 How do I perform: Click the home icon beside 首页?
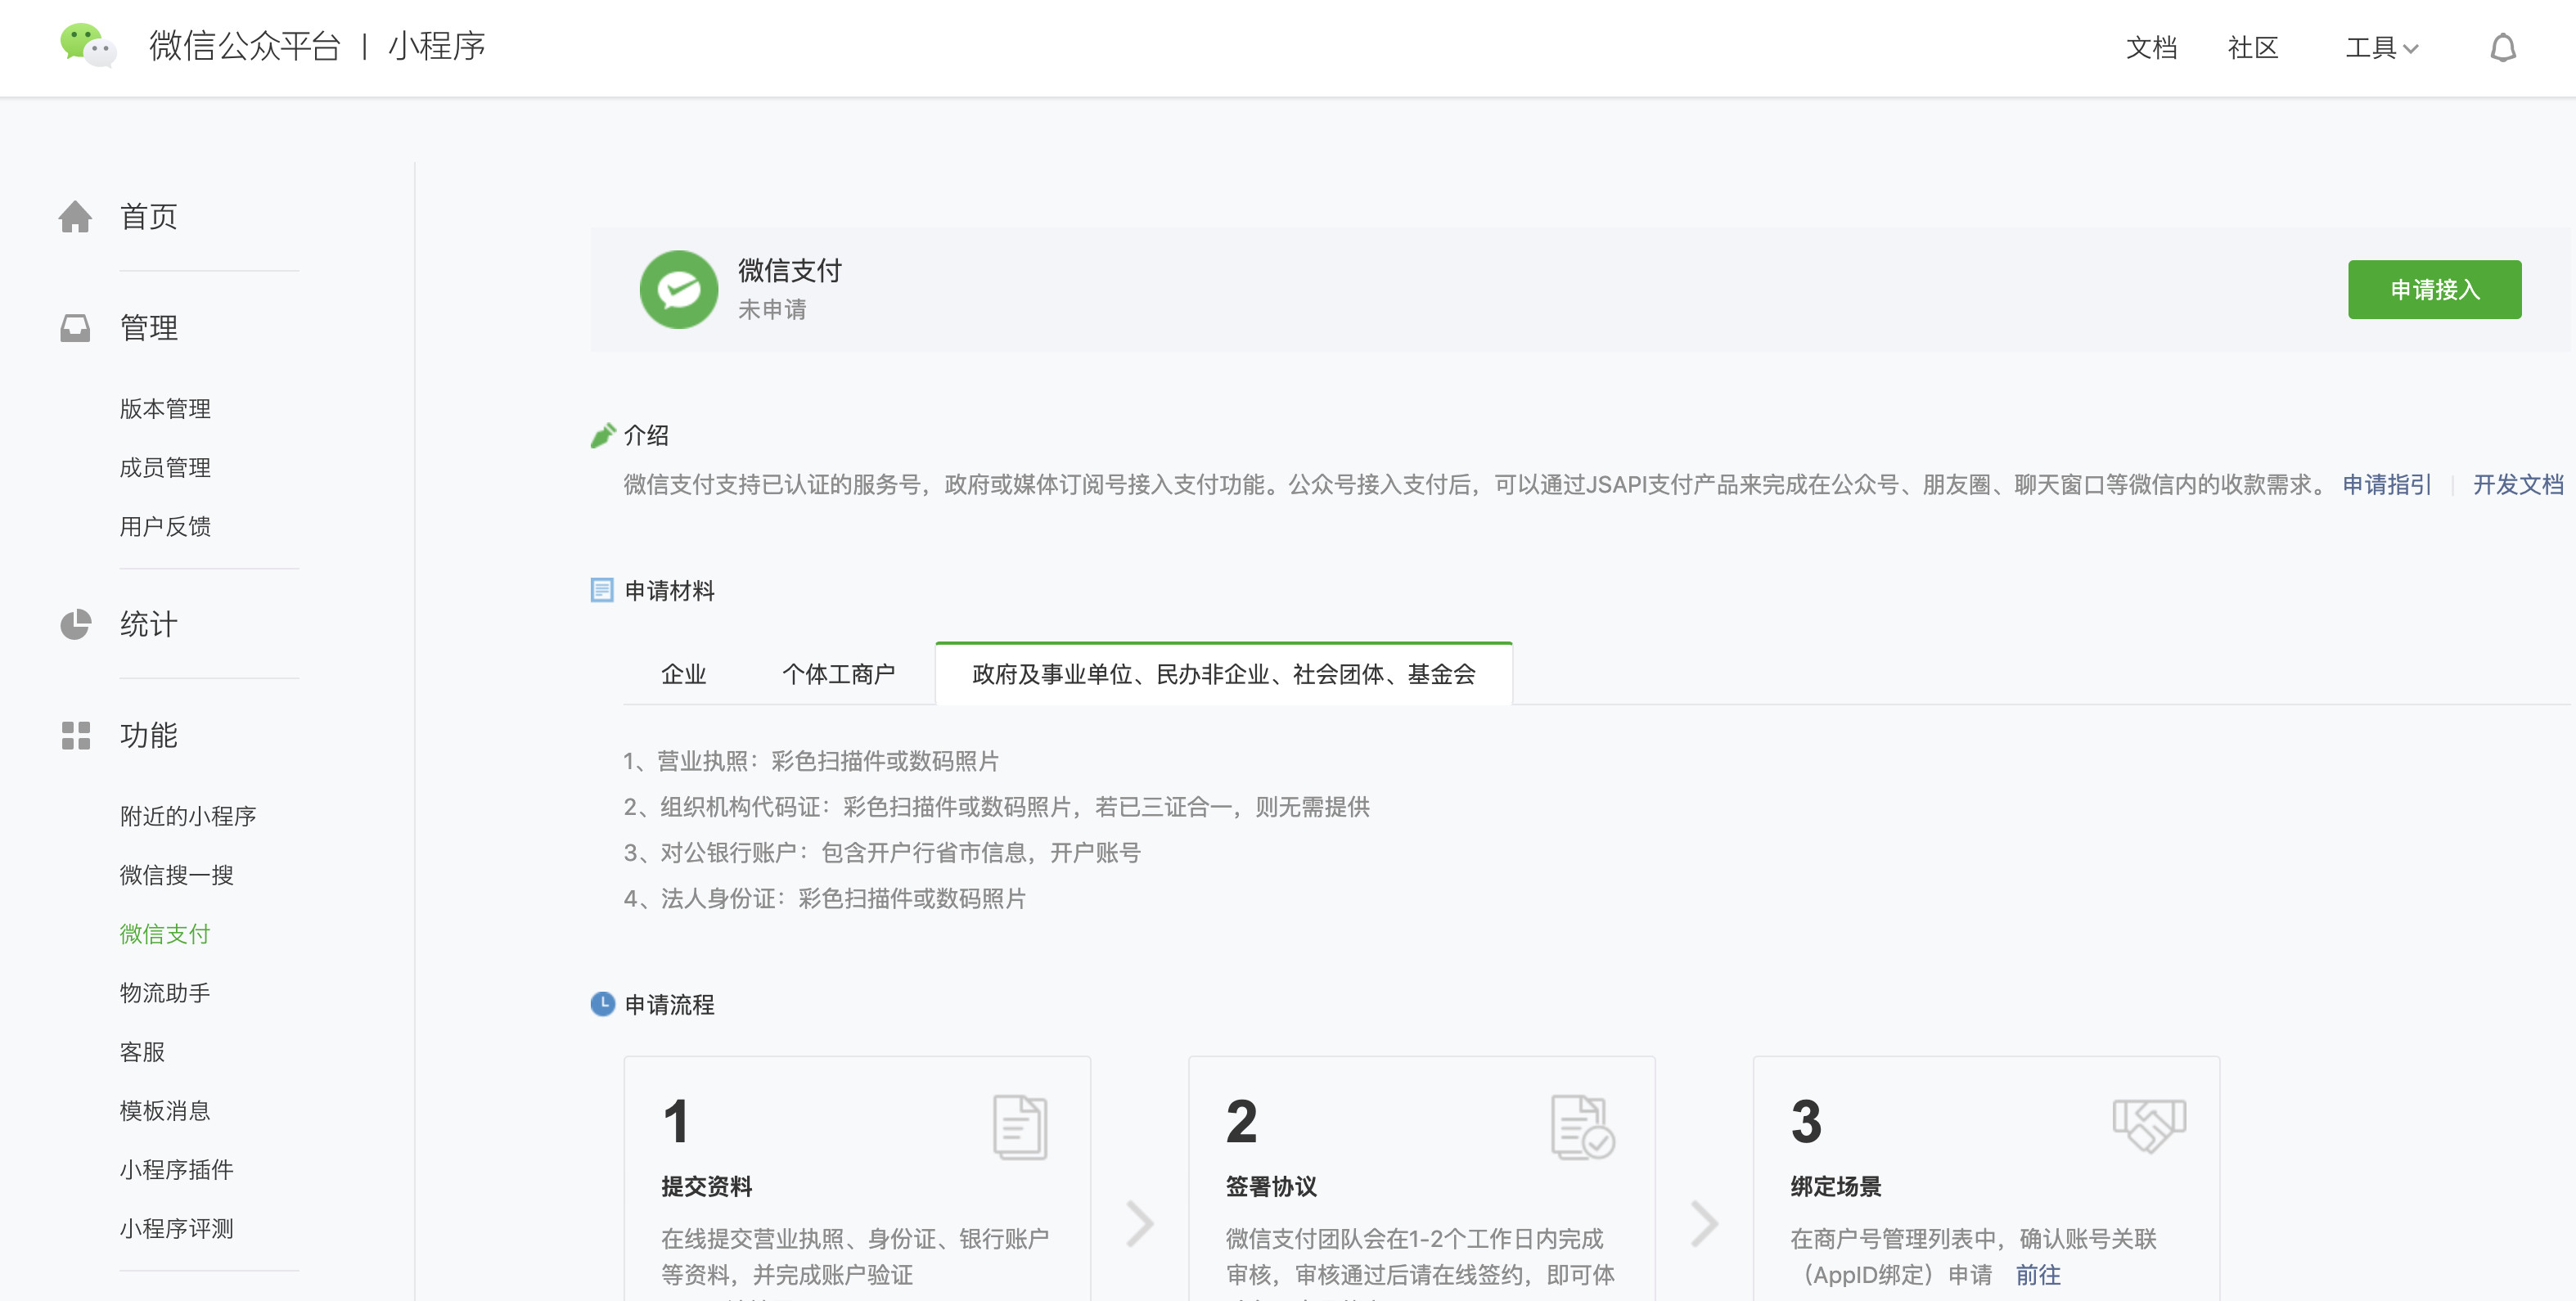[x=75, y=217]
